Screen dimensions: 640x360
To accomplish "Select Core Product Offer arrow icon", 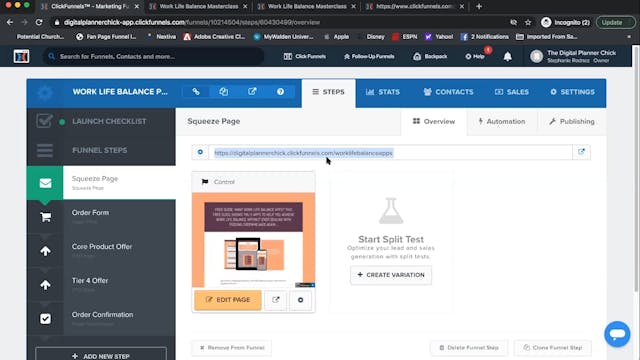I will pyautogui.click(x=45, y=251).
